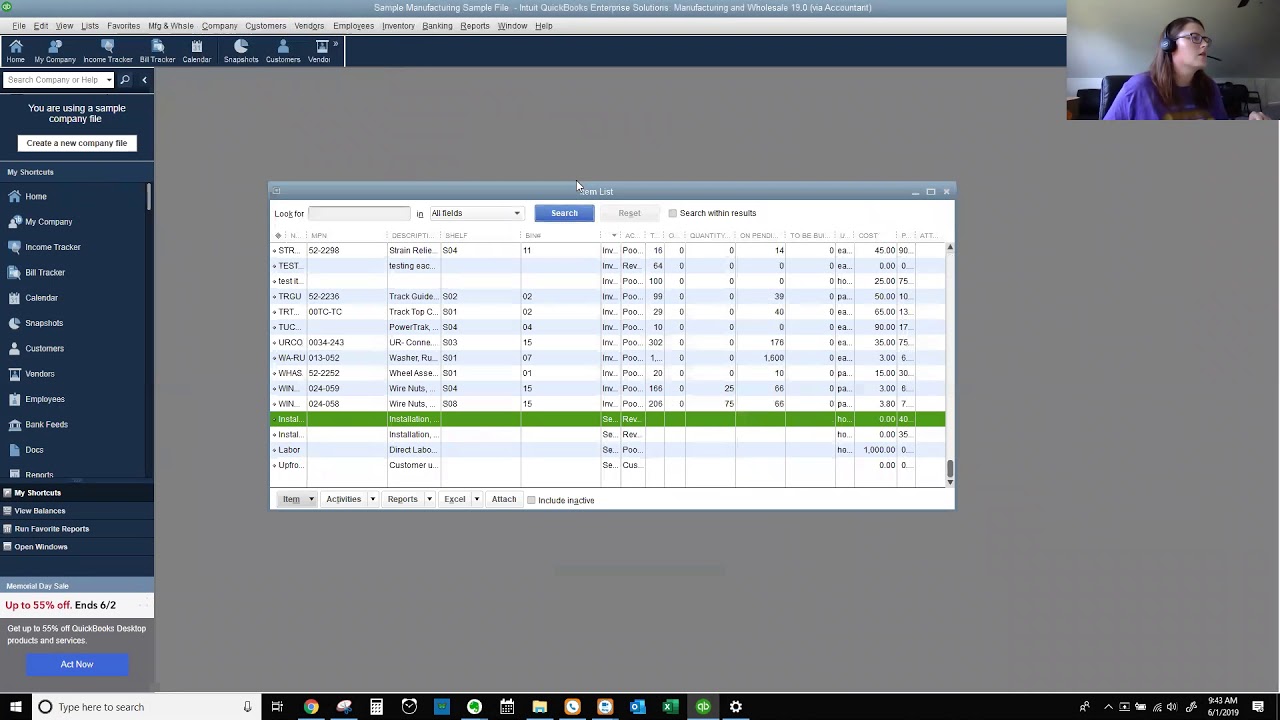
Task: Open the search box dropdown in sidebar
Action: 108,80
